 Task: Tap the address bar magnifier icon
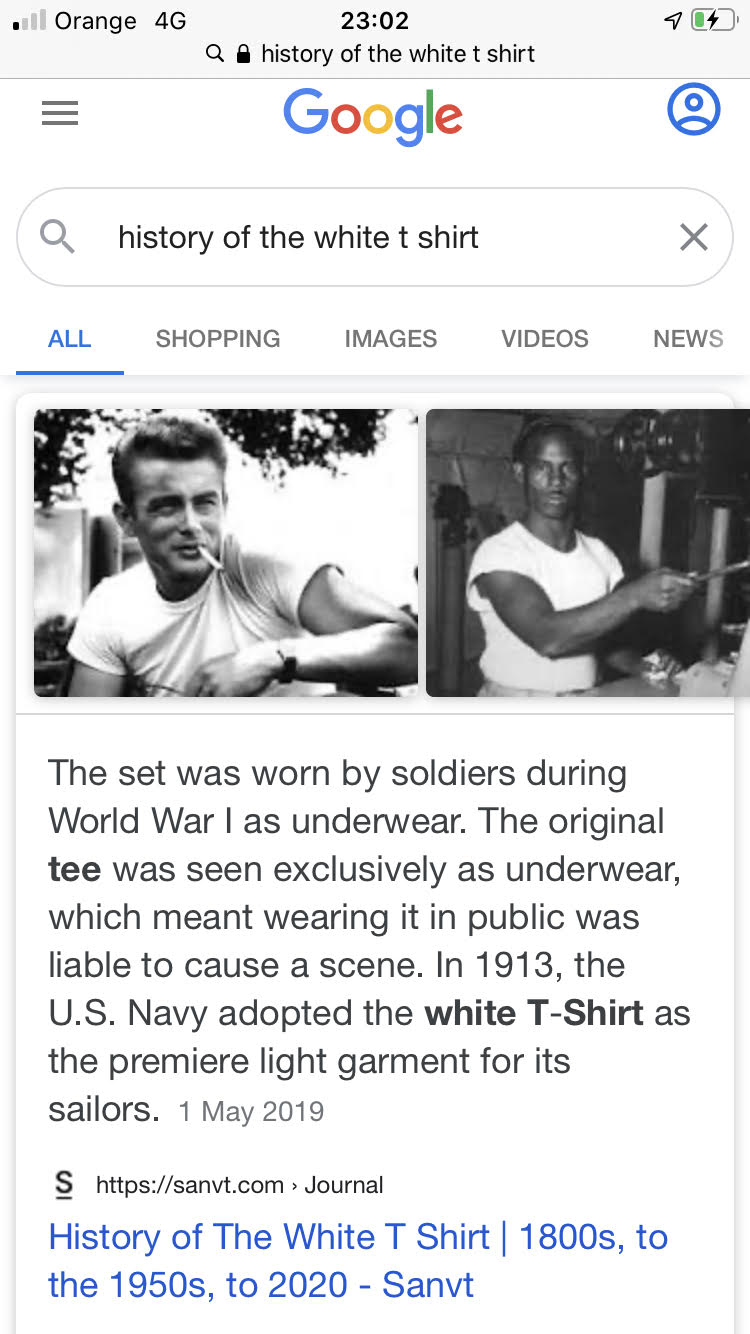point(214,53)
